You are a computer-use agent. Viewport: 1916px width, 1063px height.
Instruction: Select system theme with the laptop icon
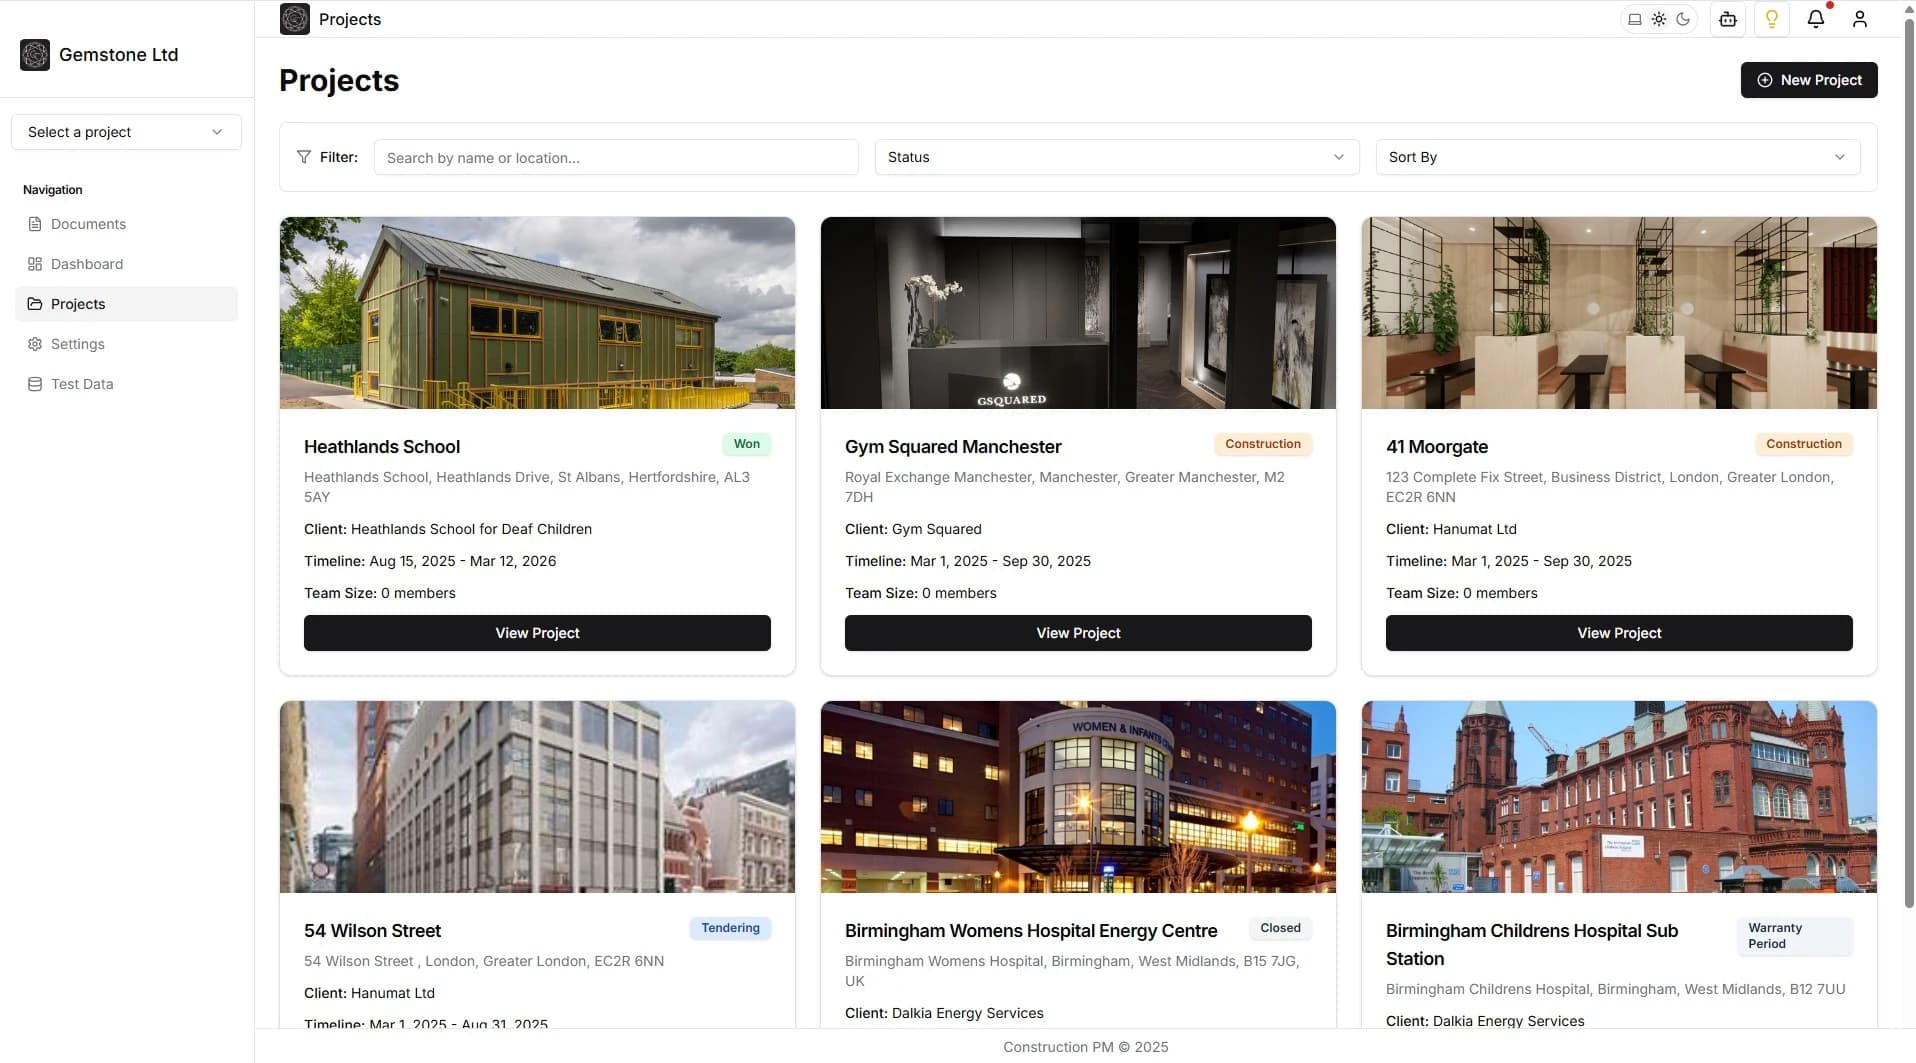[1634, 18]
